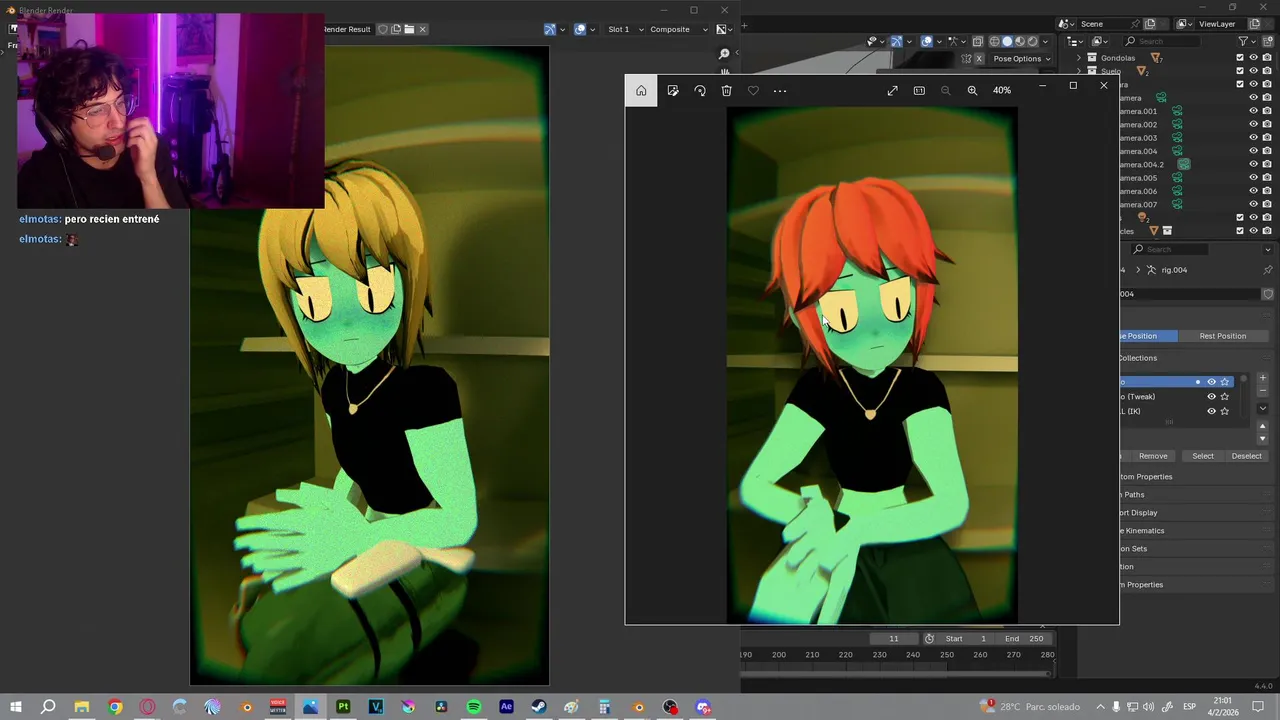The height and width of the screenshot is (720, 1280).
Task: Open the edit image tool in Photos
Action: [673, 90]
